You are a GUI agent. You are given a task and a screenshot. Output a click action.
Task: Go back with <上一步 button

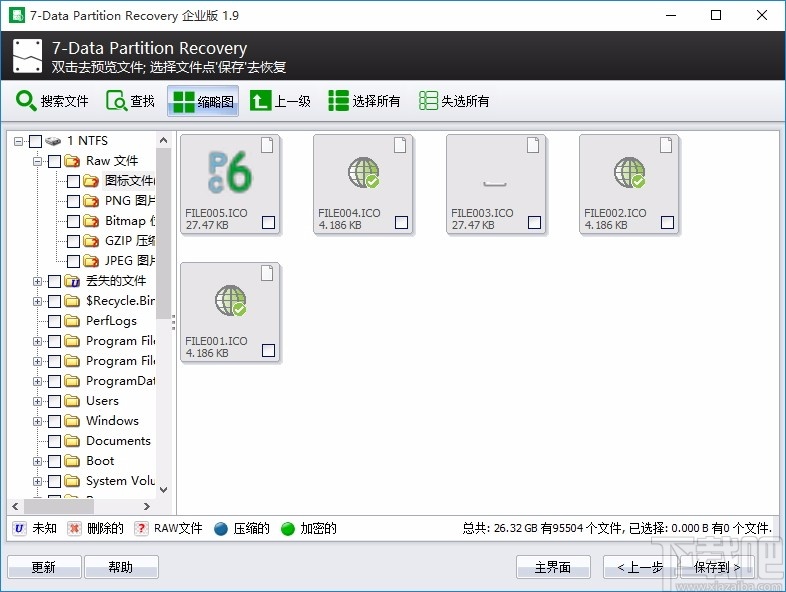(641, 567)
